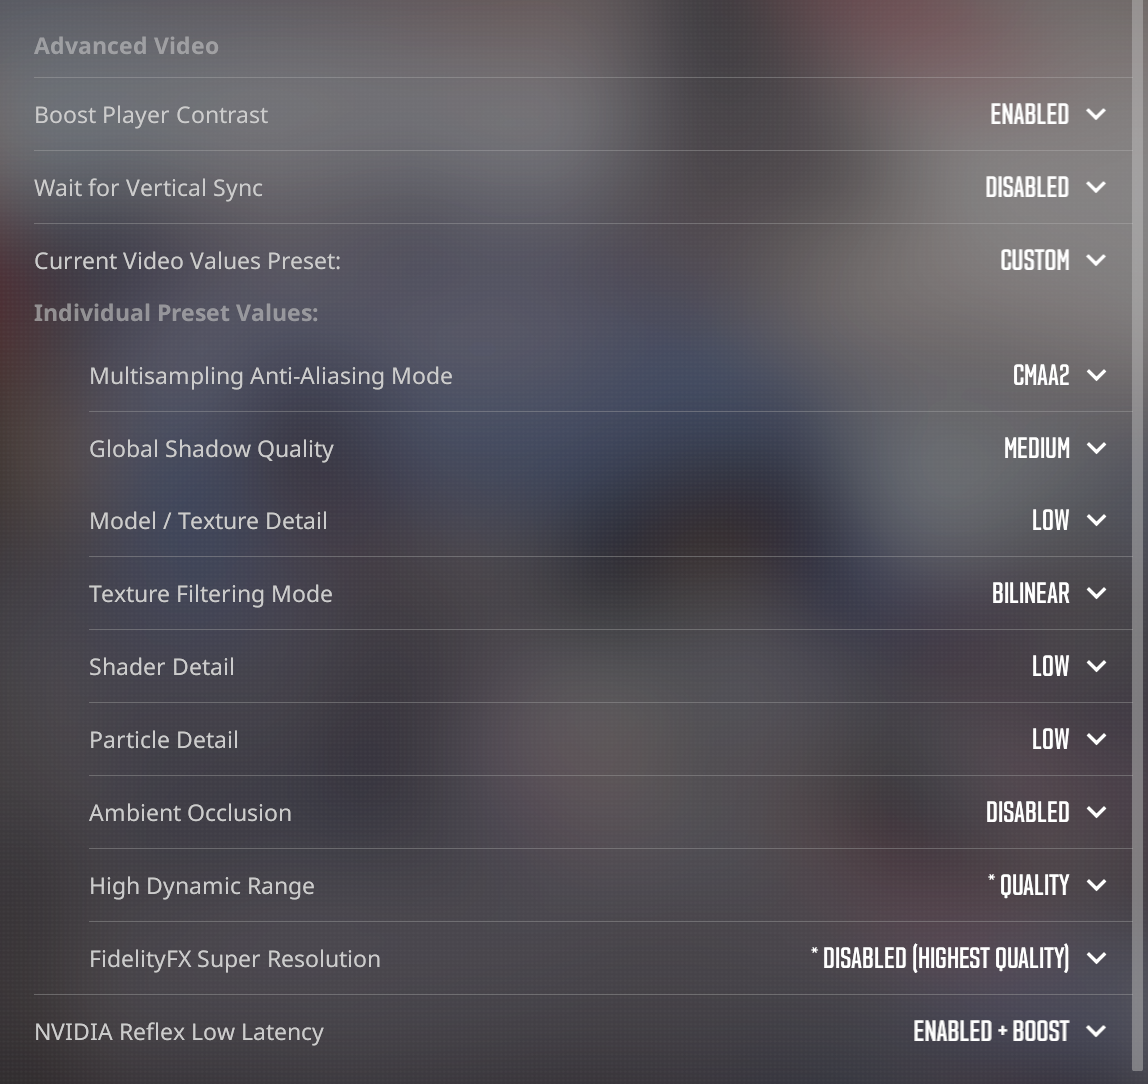Open the Boost Player Contrast dropdown
The height and width of the screenshot is (1084, 1148).
(x=1096, y=115)
